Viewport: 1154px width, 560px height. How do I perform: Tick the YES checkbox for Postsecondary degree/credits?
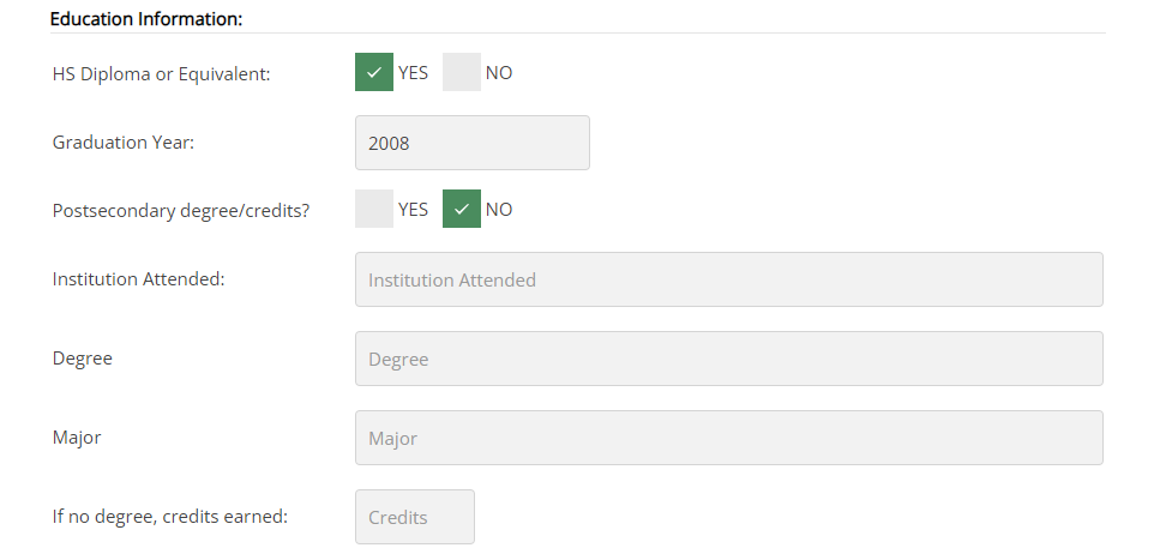[374, 209]
